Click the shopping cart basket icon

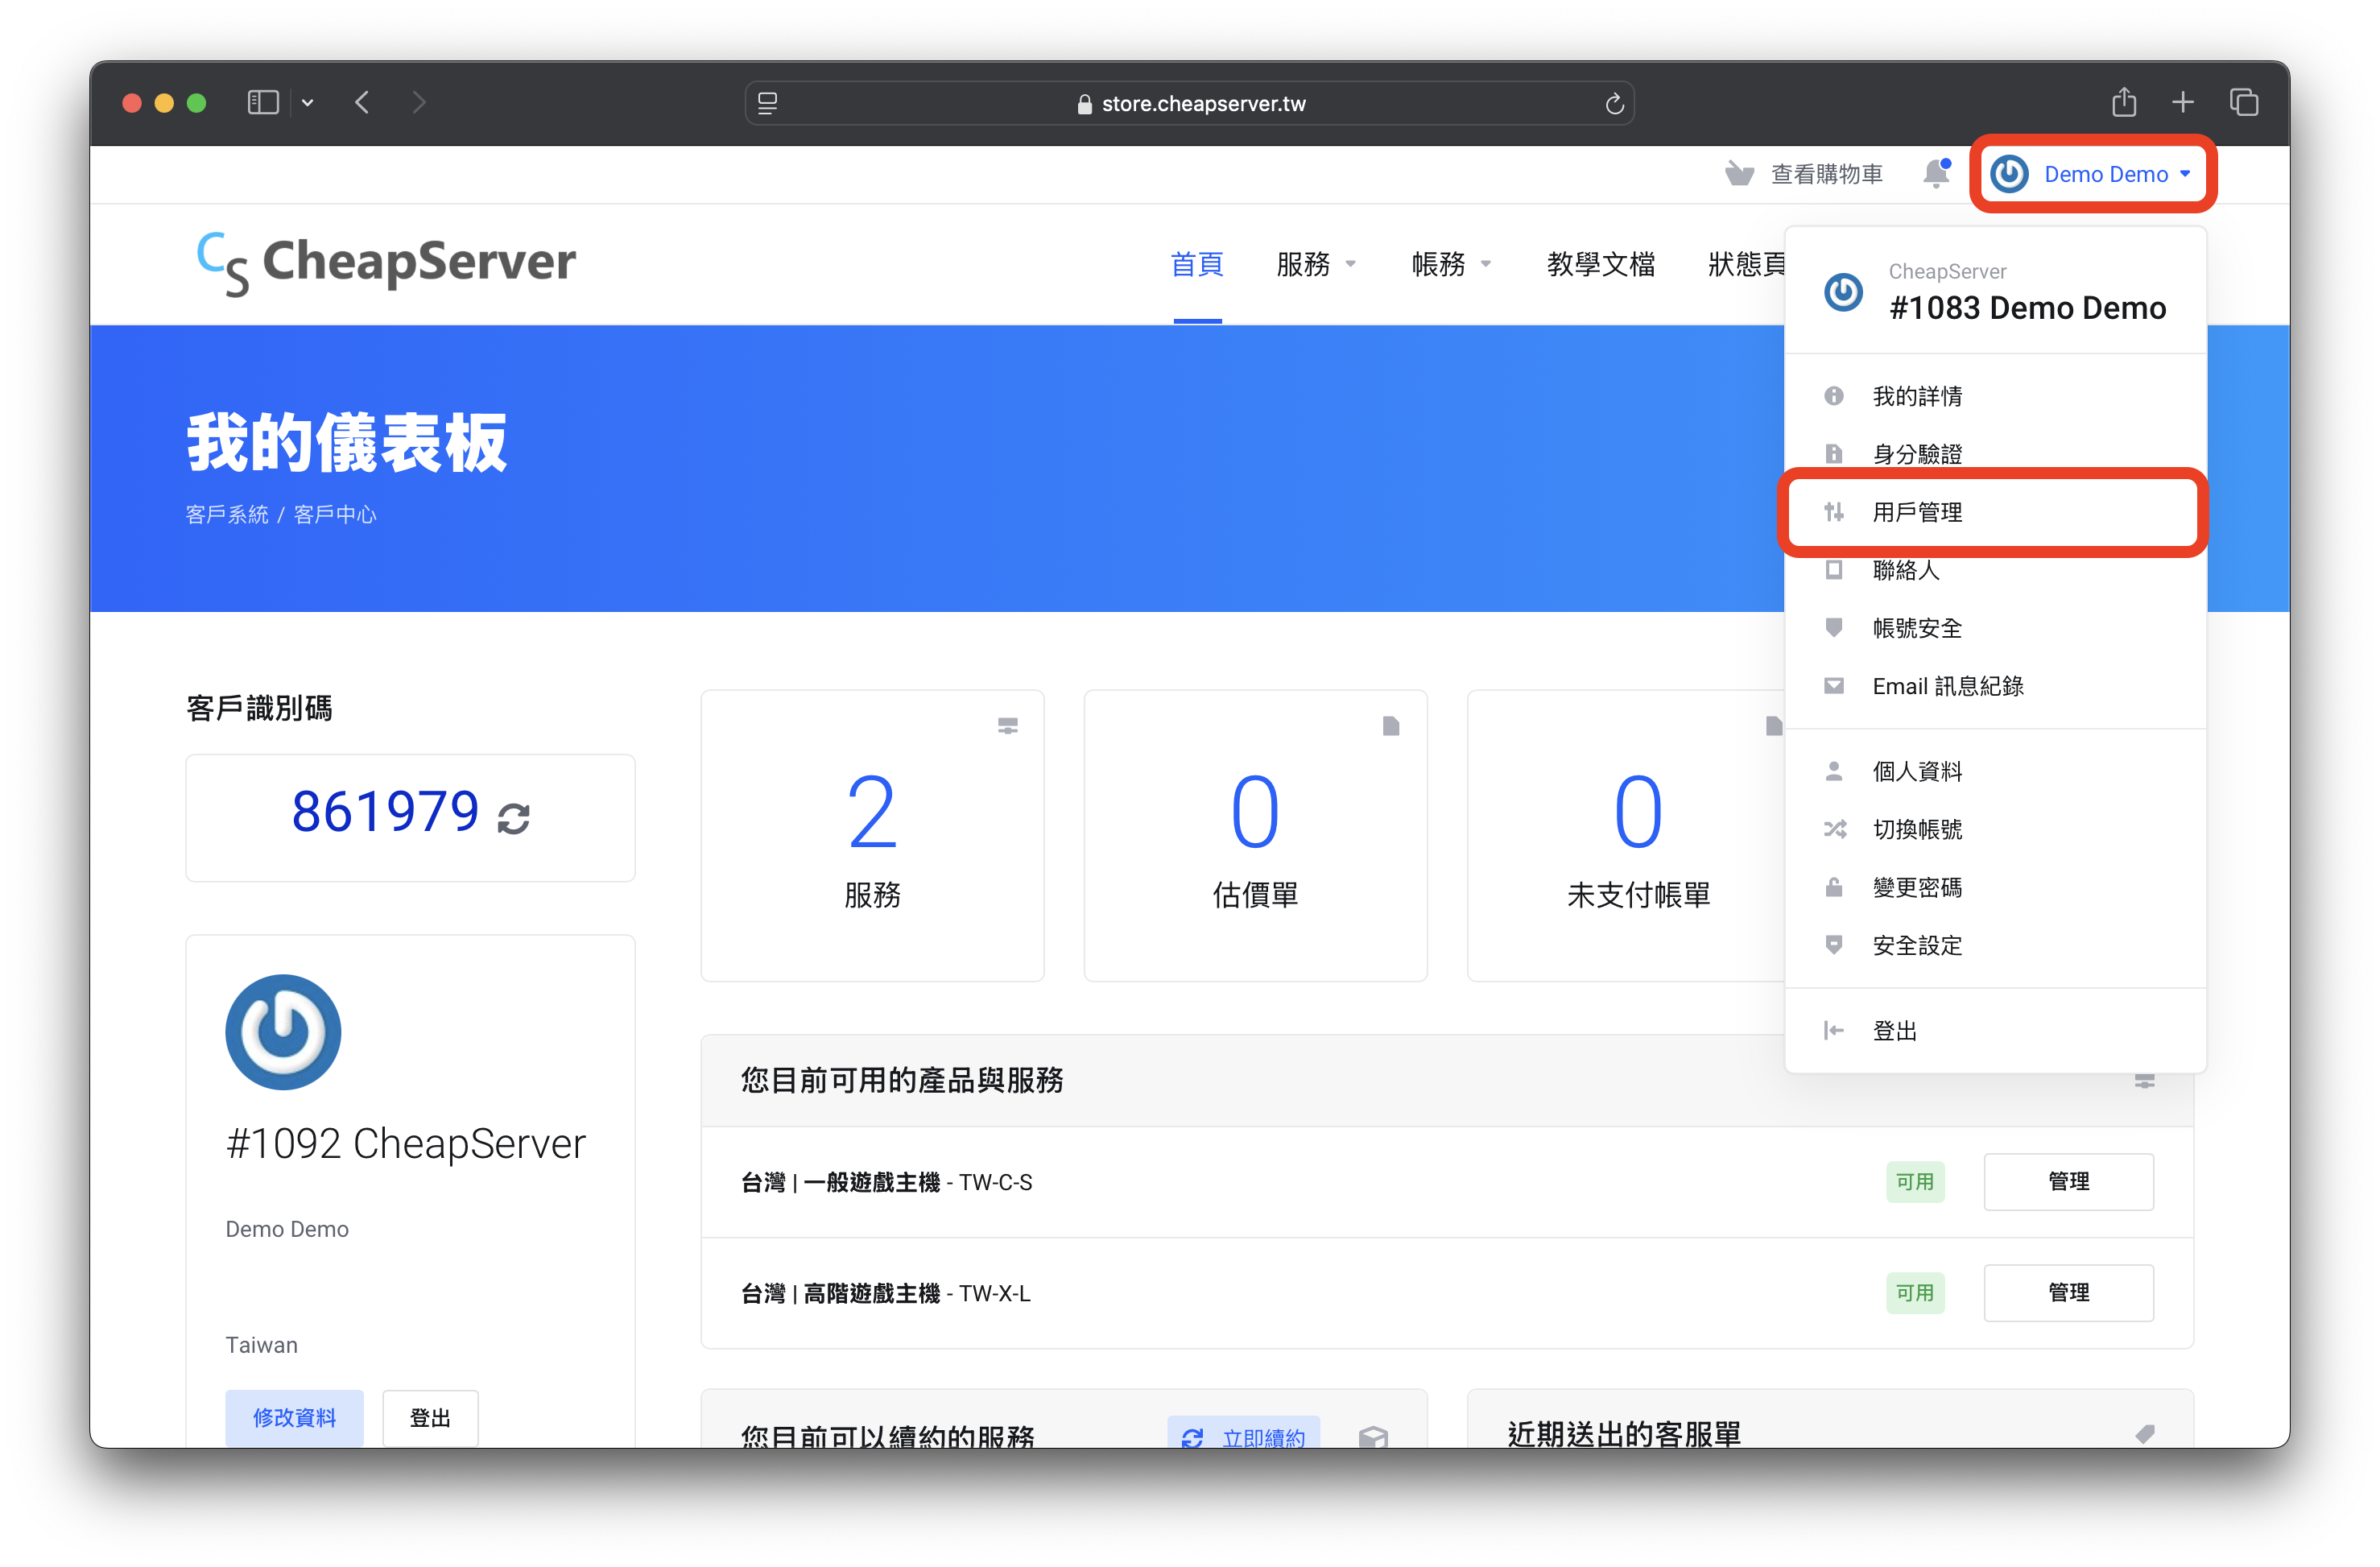click(1739, 174)
